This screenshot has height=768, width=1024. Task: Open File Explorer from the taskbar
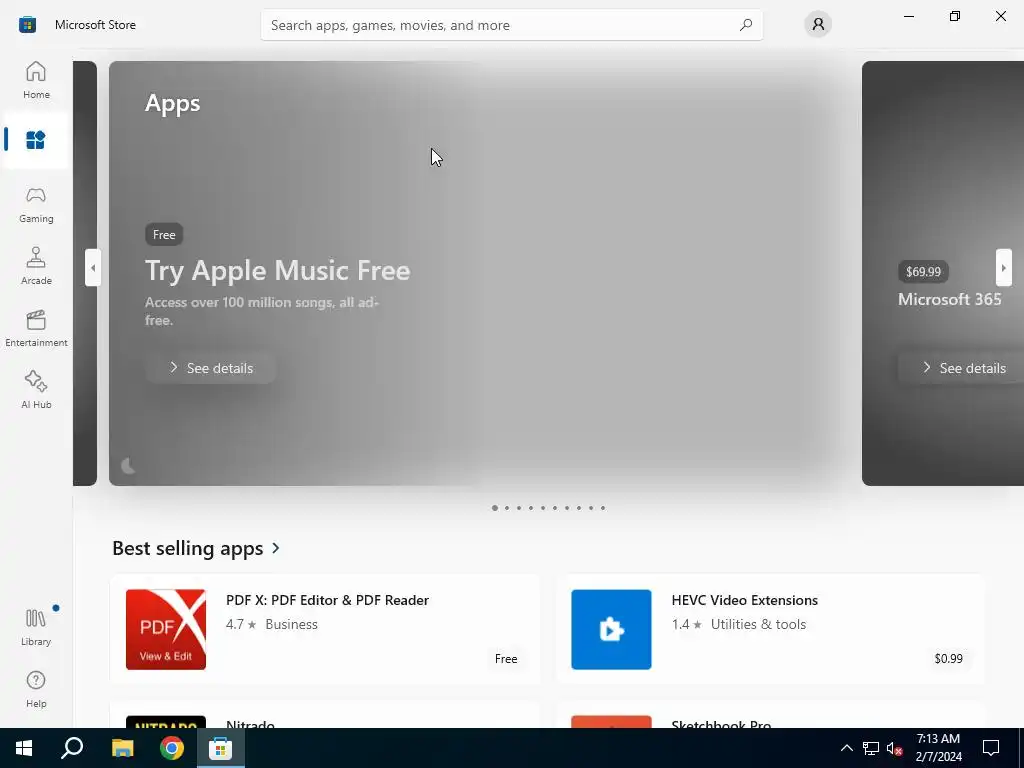click(x=122, y=748)
